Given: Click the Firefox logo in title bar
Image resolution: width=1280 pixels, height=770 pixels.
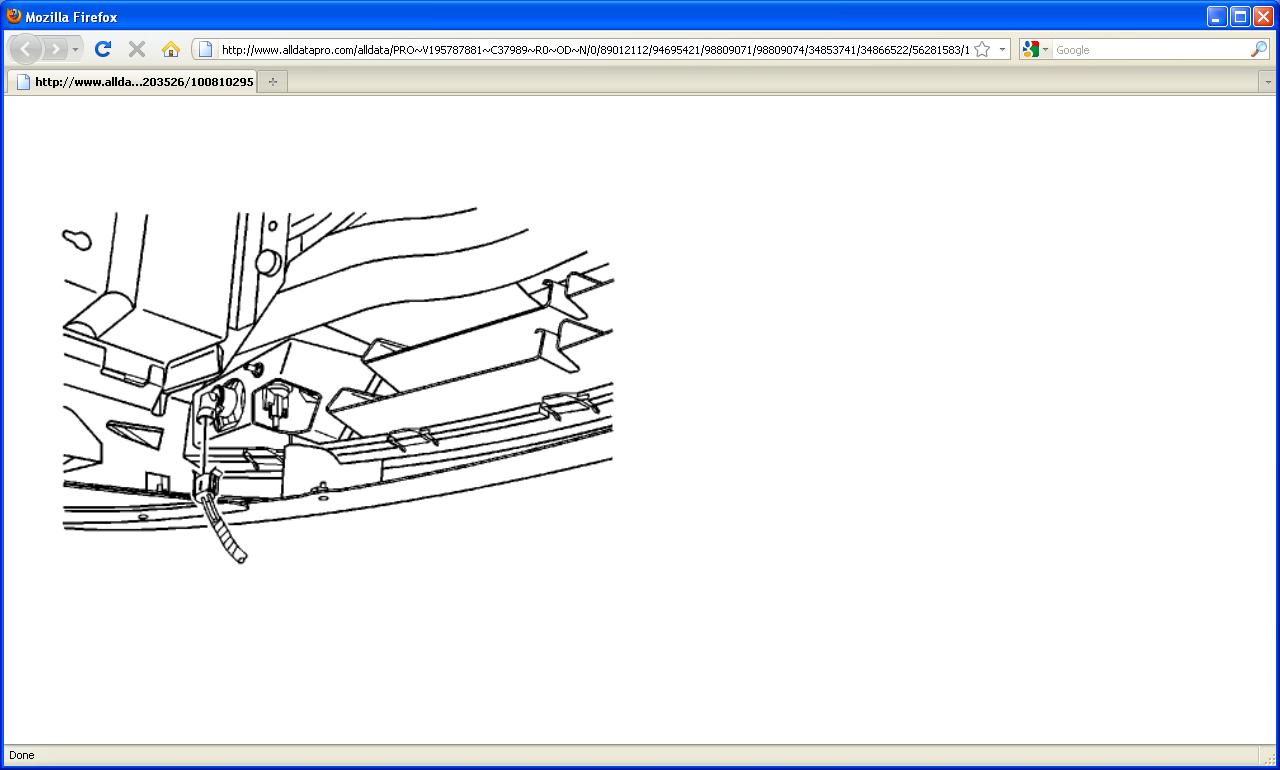Looking at the screenshot, I should point(14,16).
